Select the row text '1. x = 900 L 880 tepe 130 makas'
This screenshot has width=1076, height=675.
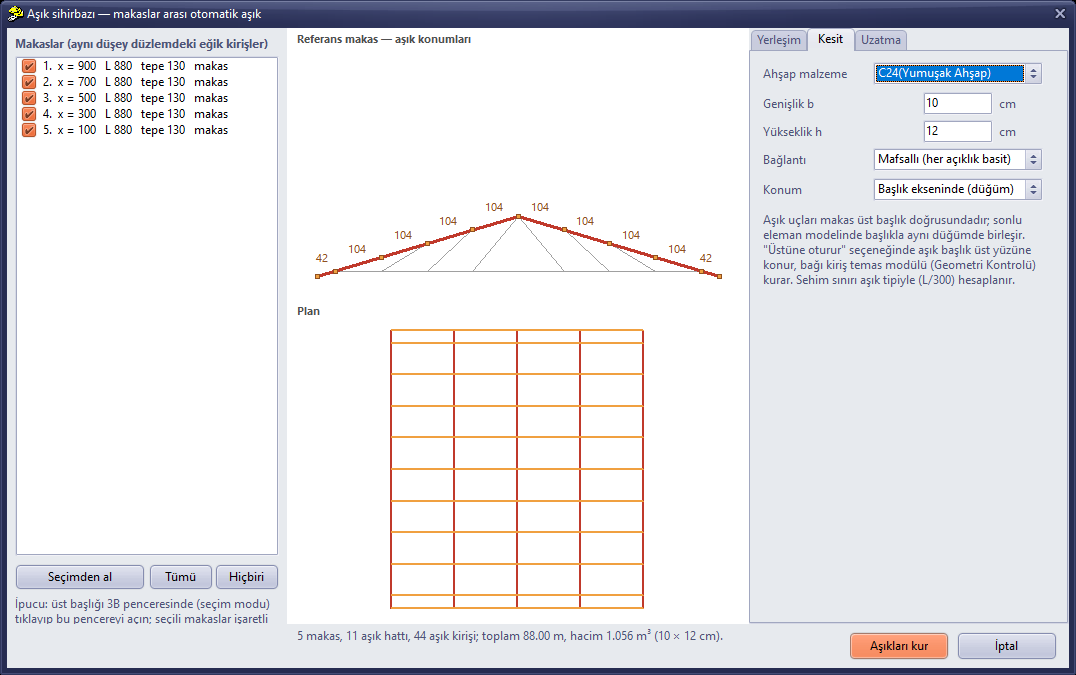click(135, 66)
